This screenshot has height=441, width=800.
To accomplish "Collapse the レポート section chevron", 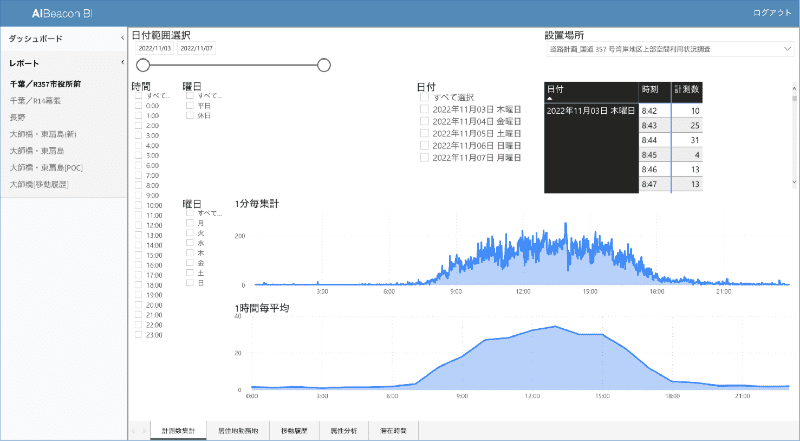I will click(121, 63).
